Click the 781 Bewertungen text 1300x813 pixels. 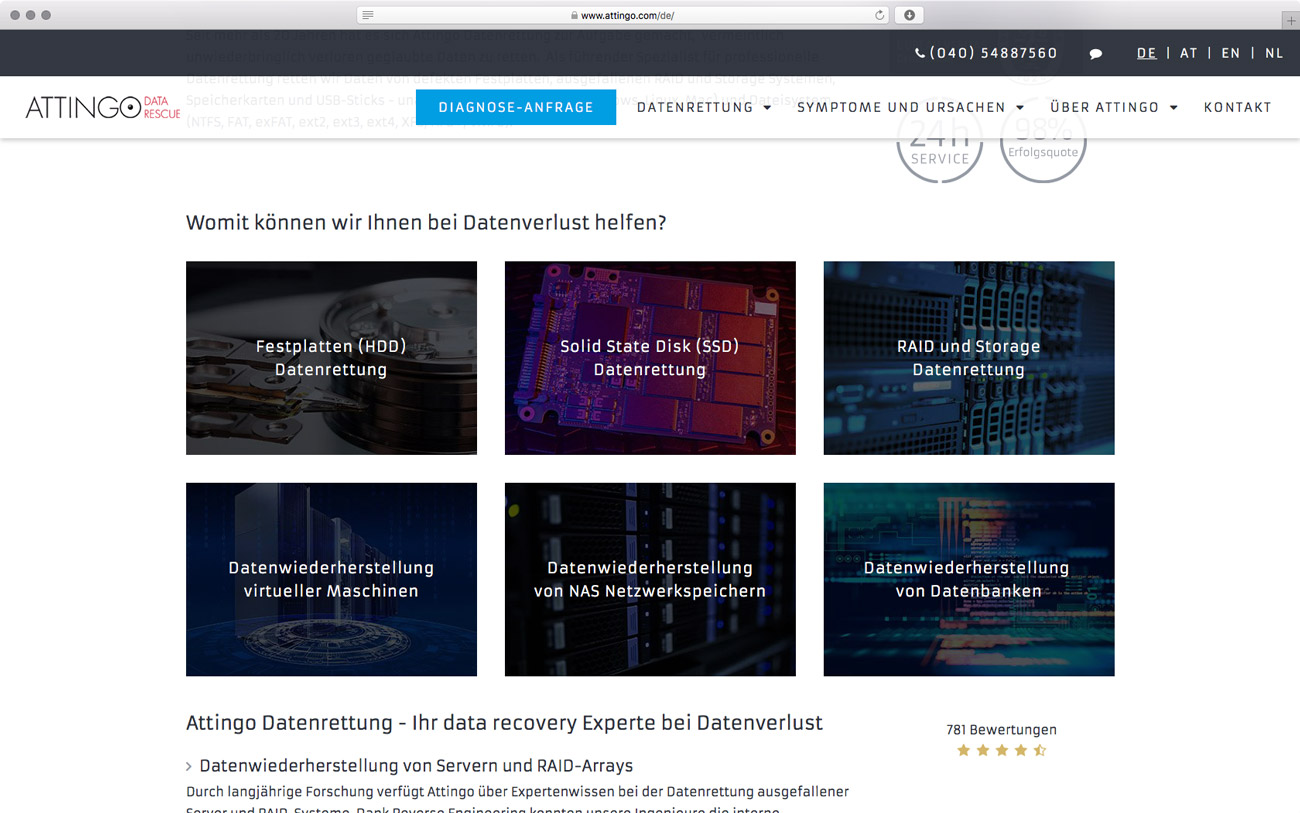(x=1001, y=730)
